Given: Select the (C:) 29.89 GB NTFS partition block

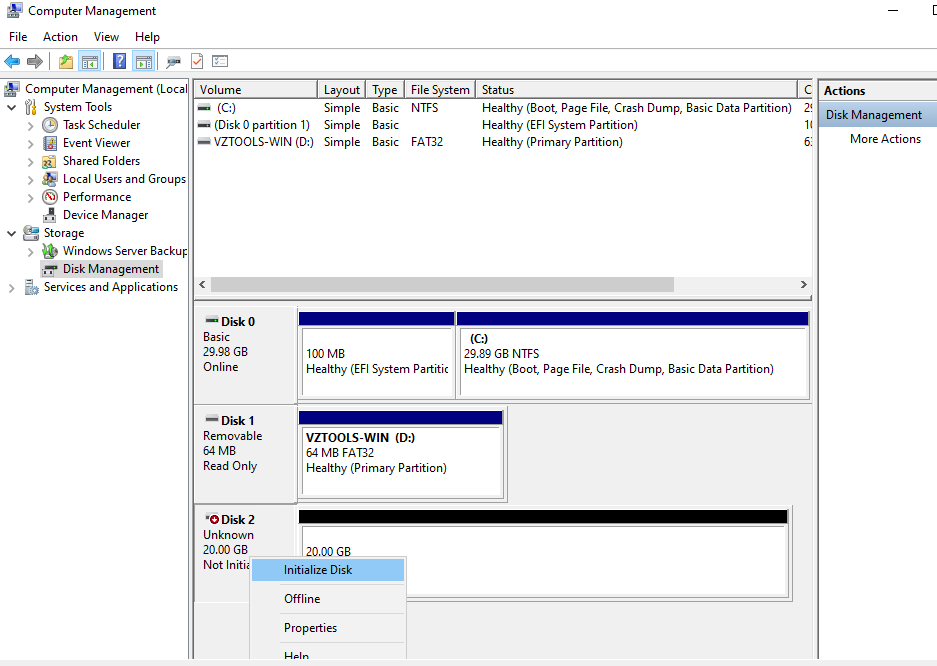Looking at the screenshot, I should tap(633, 355).
